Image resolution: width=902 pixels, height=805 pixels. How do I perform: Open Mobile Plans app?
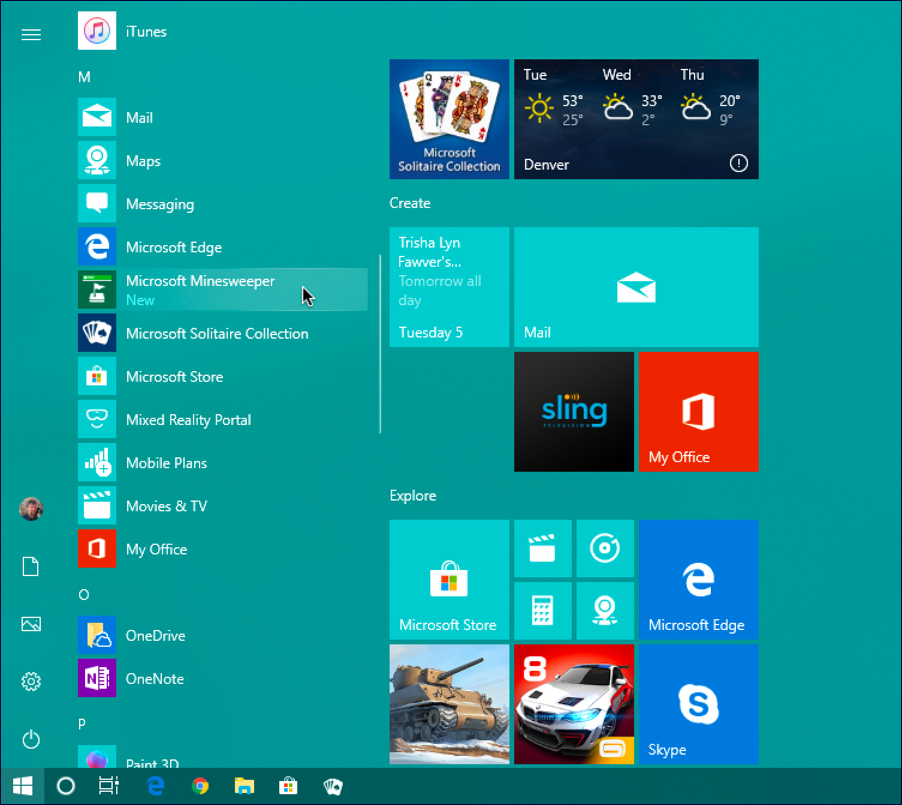(223, 463)
